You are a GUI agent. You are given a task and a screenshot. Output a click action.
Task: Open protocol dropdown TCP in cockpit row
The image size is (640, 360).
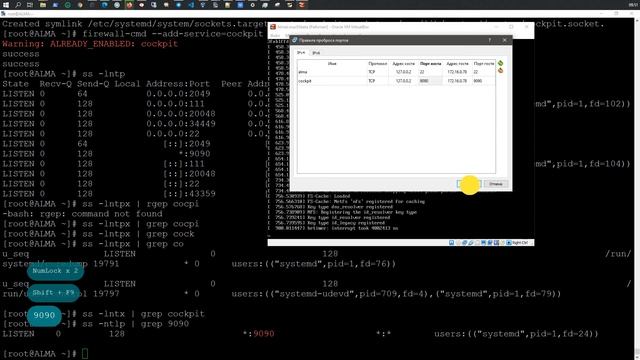coord(378,81)
